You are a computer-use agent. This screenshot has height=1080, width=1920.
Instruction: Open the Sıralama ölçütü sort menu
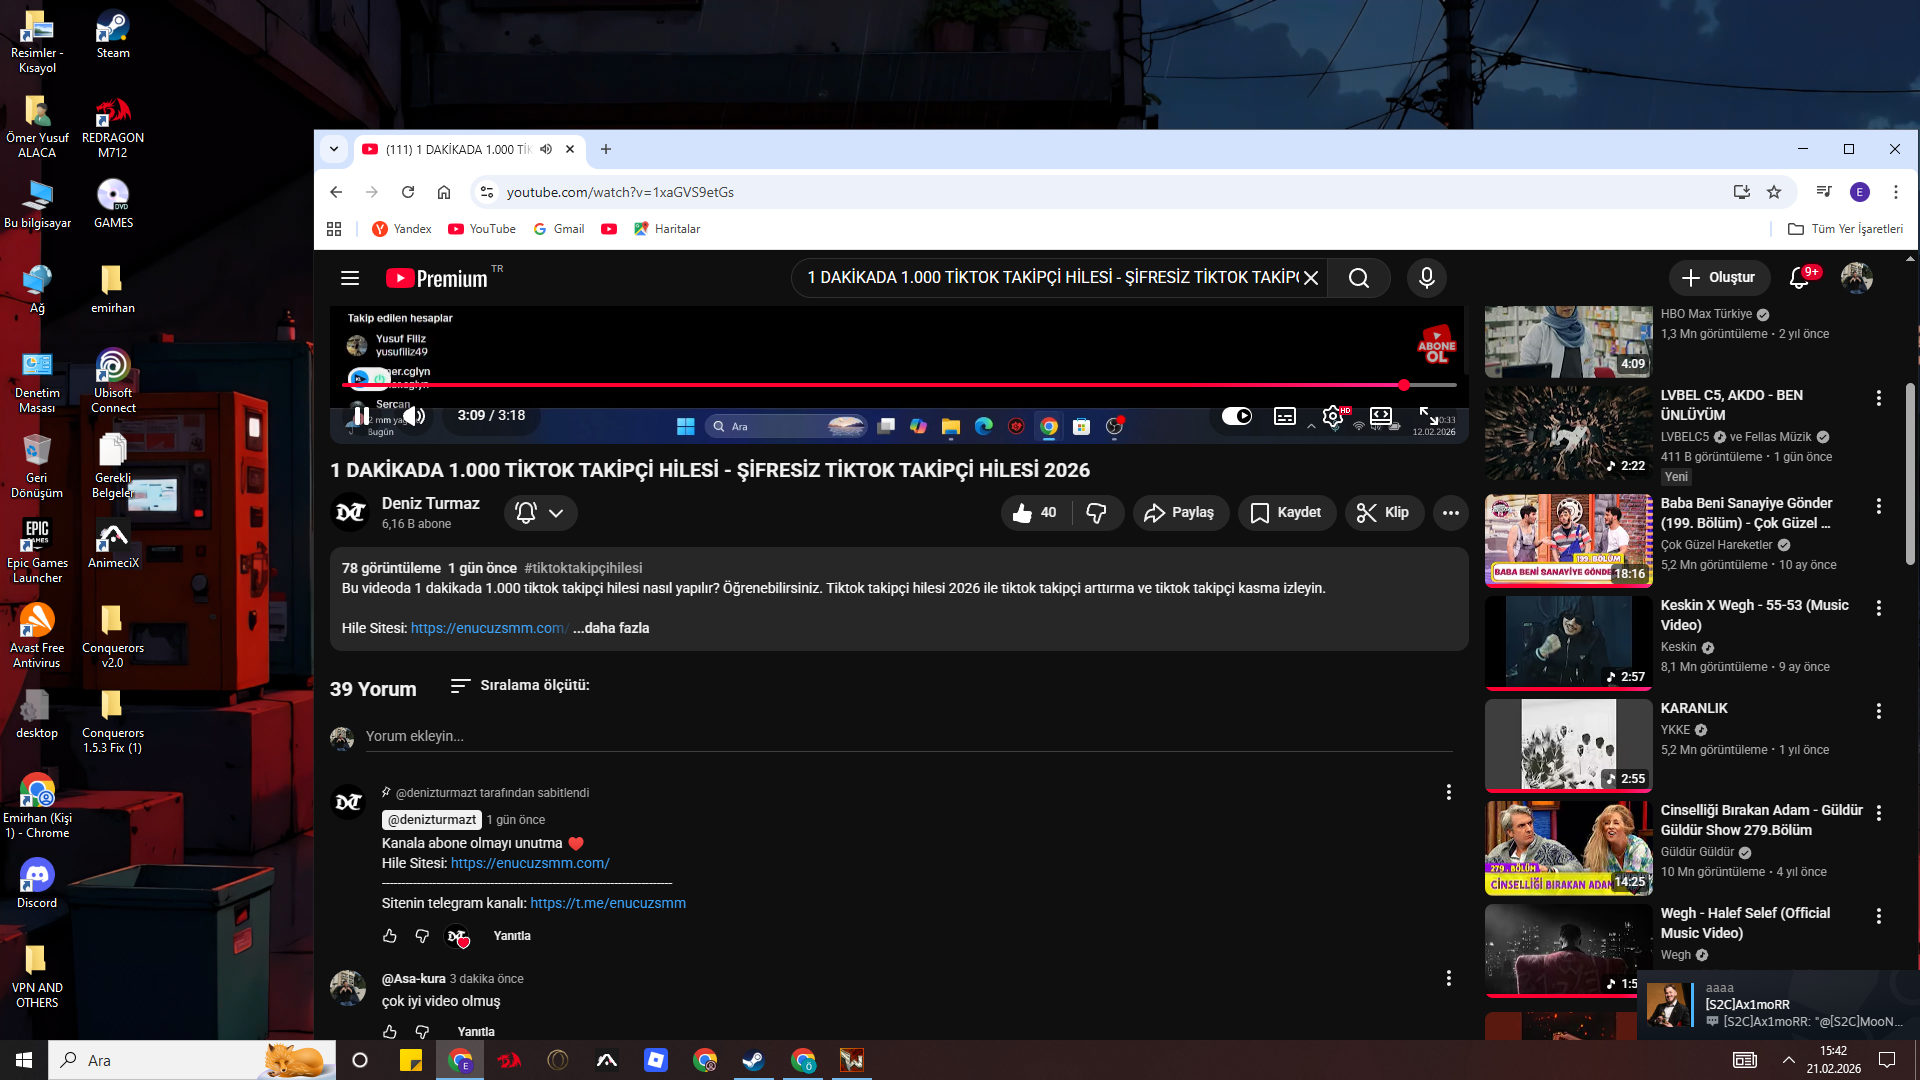[x=520, y=685]
